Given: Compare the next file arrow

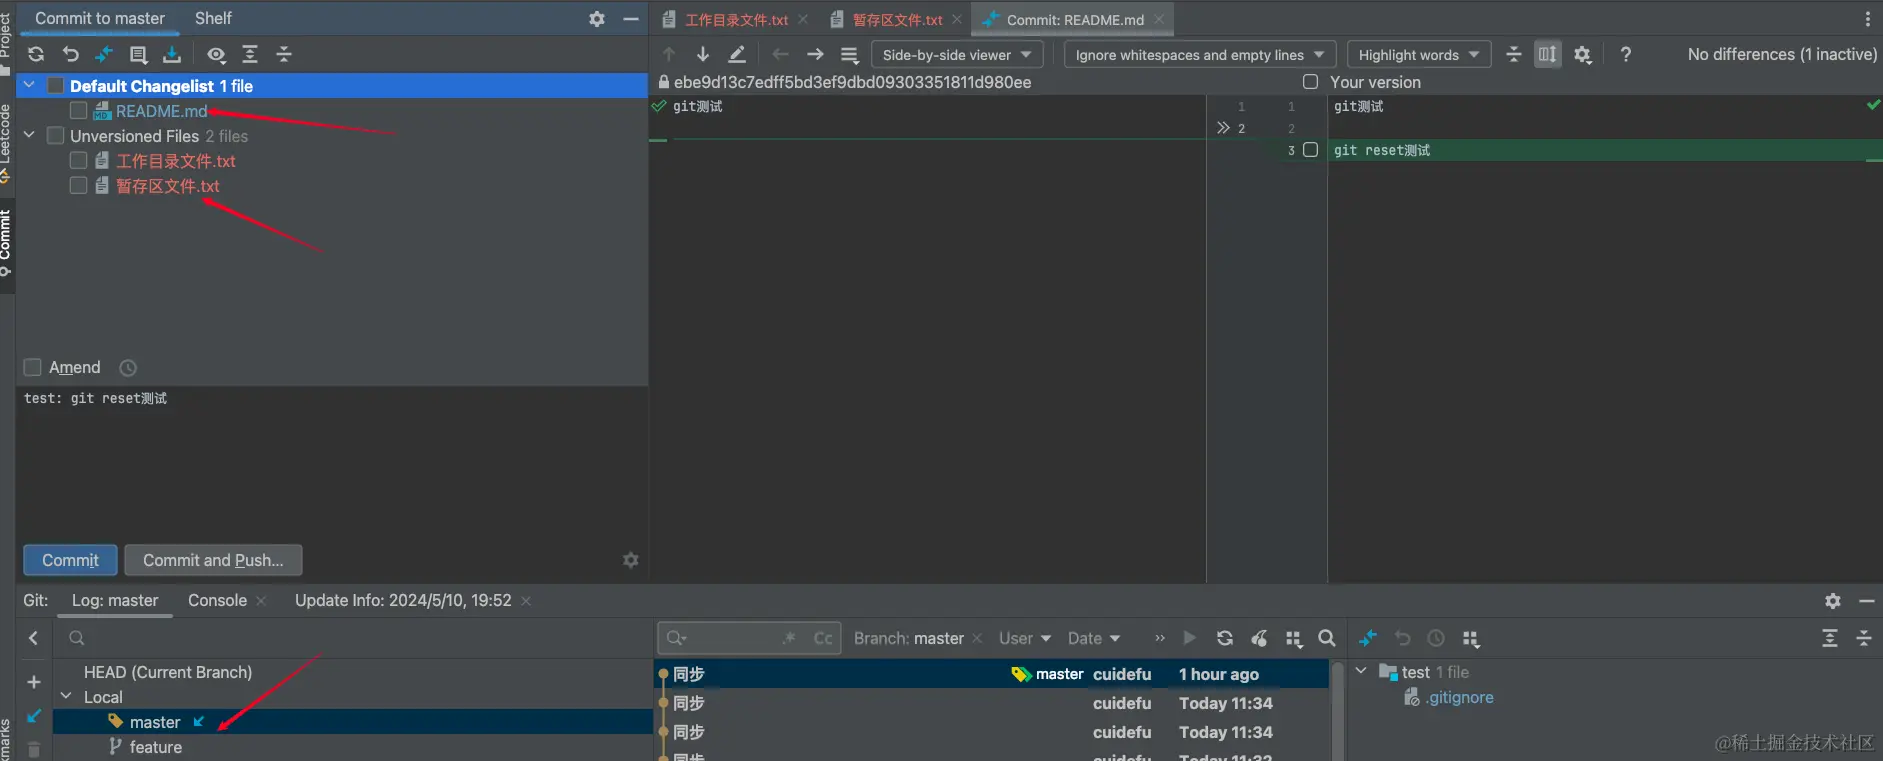Looking at the screenshot, I should (x=815, y=54).
